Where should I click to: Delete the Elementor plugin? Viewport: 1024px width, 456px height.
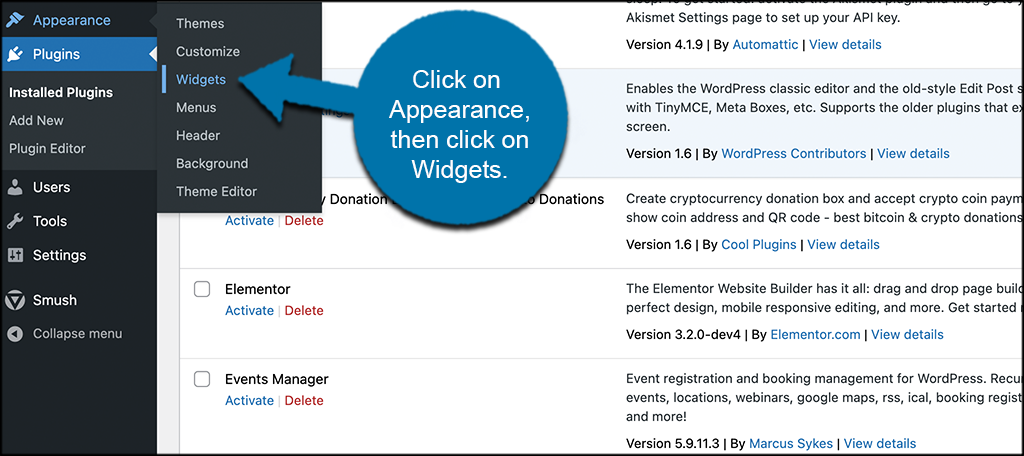pos(304,311)
